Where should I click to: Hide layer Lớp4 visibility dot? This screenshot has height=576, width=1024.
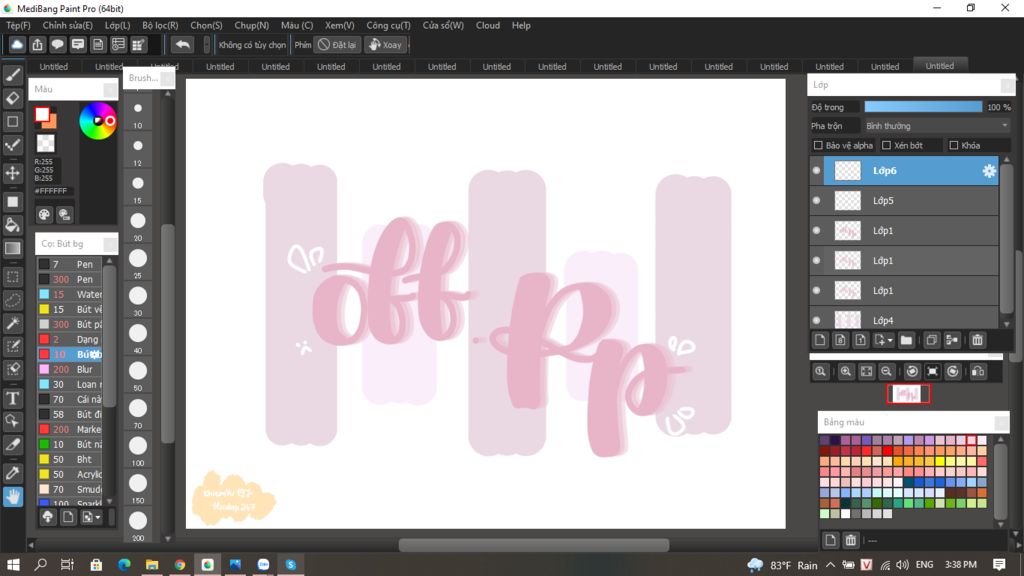point(816,320)
